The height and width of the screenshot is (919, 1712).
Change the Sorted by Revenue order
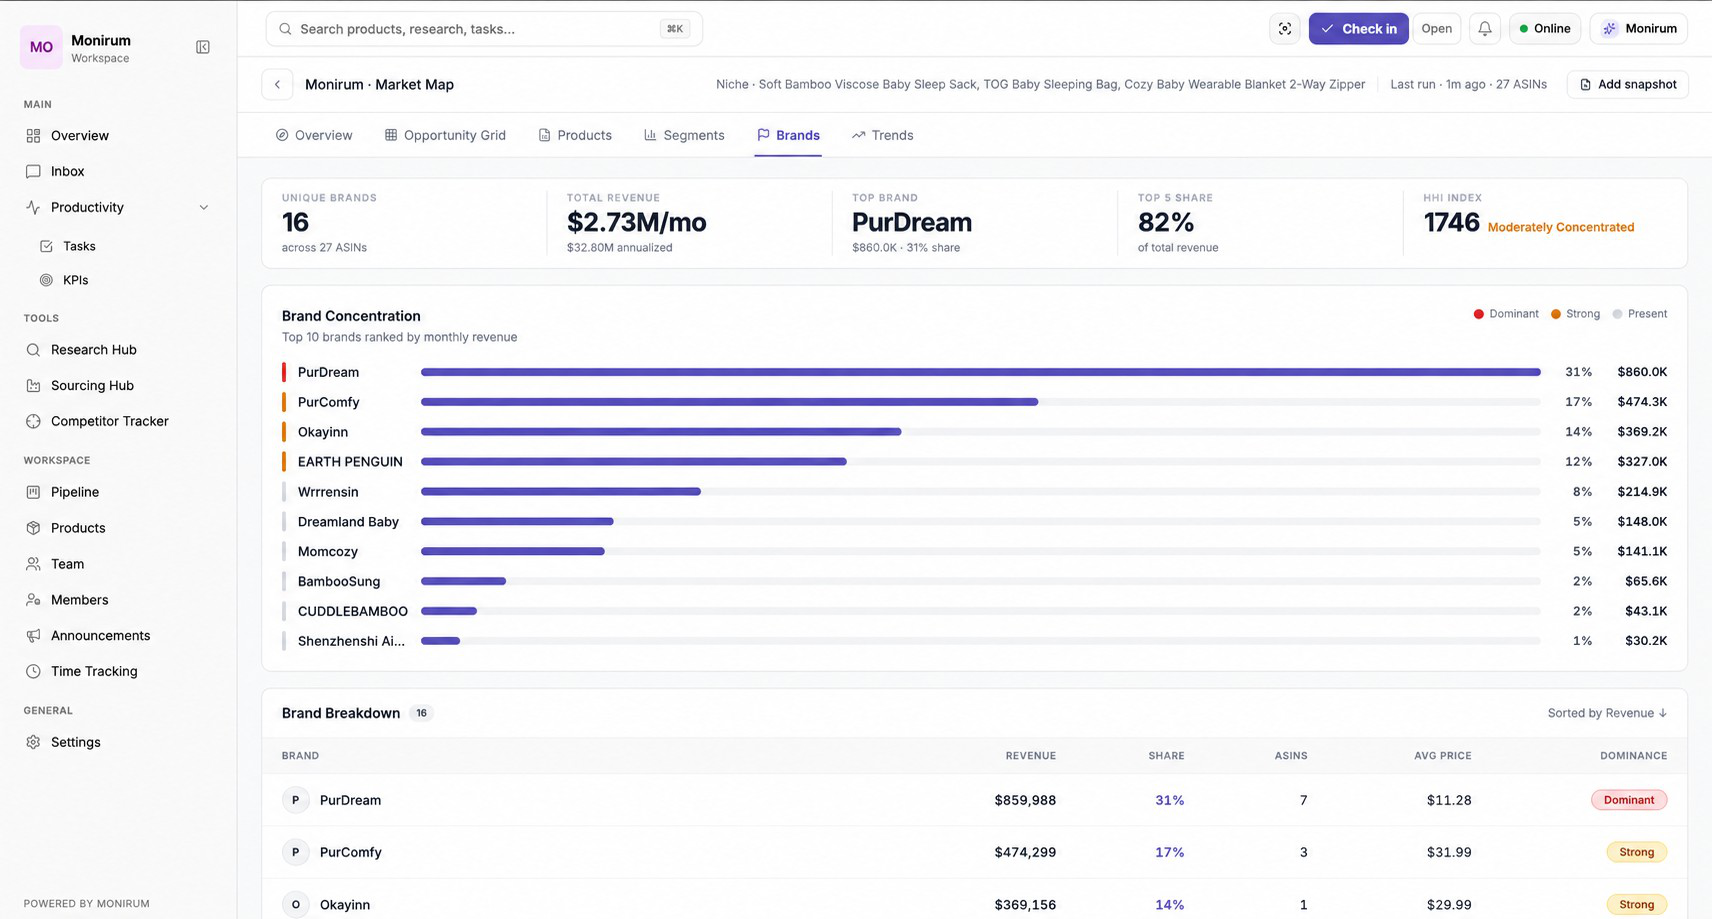[x=1607, y=713]
